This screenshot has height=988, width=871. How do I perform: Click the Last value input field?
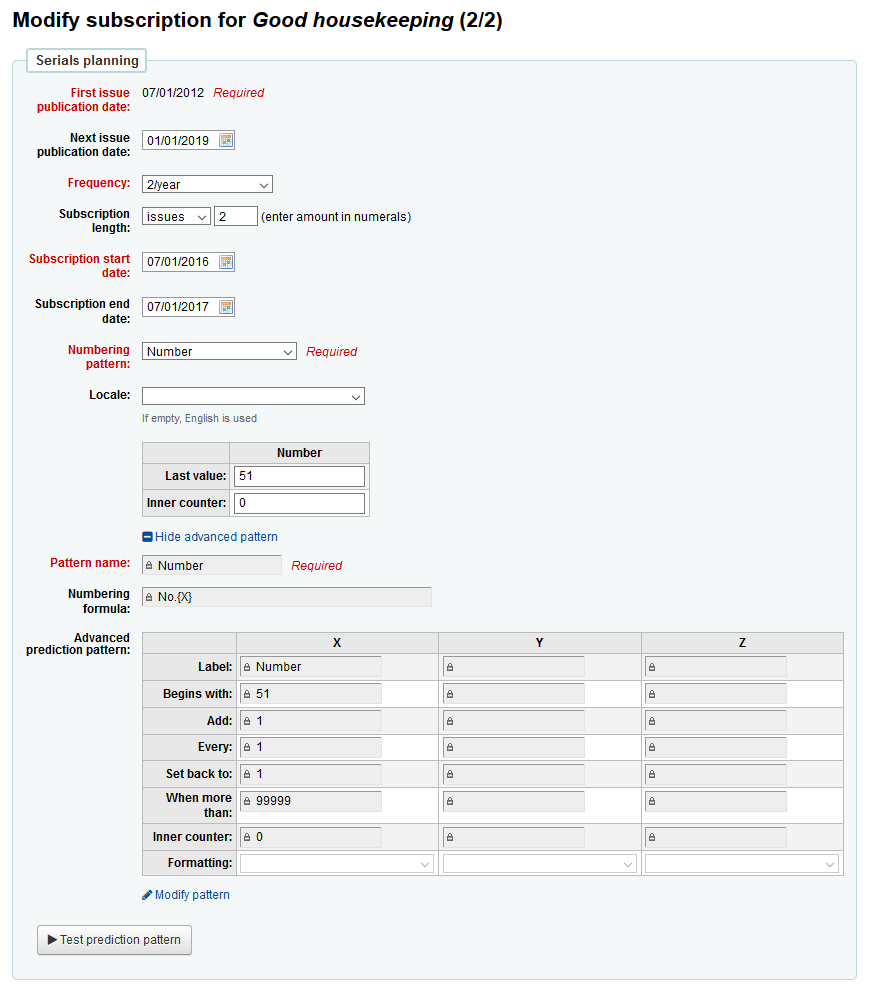299,476
